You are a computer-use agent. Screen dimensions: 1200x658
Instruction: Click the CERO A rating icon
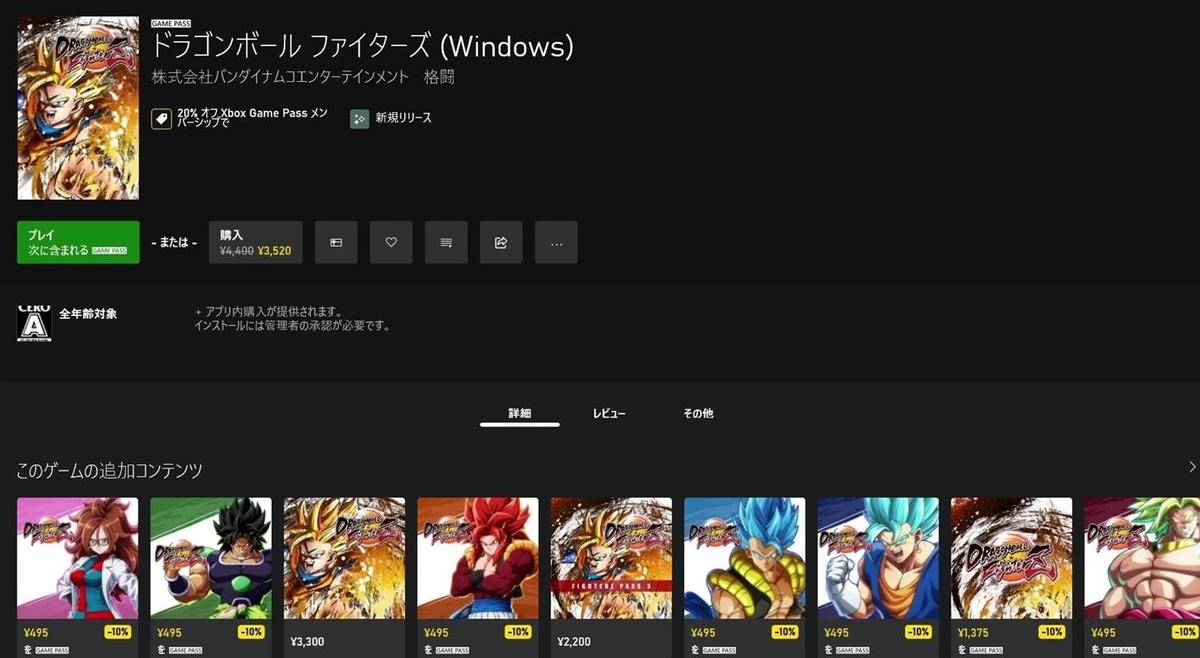(x=34, y=323)
